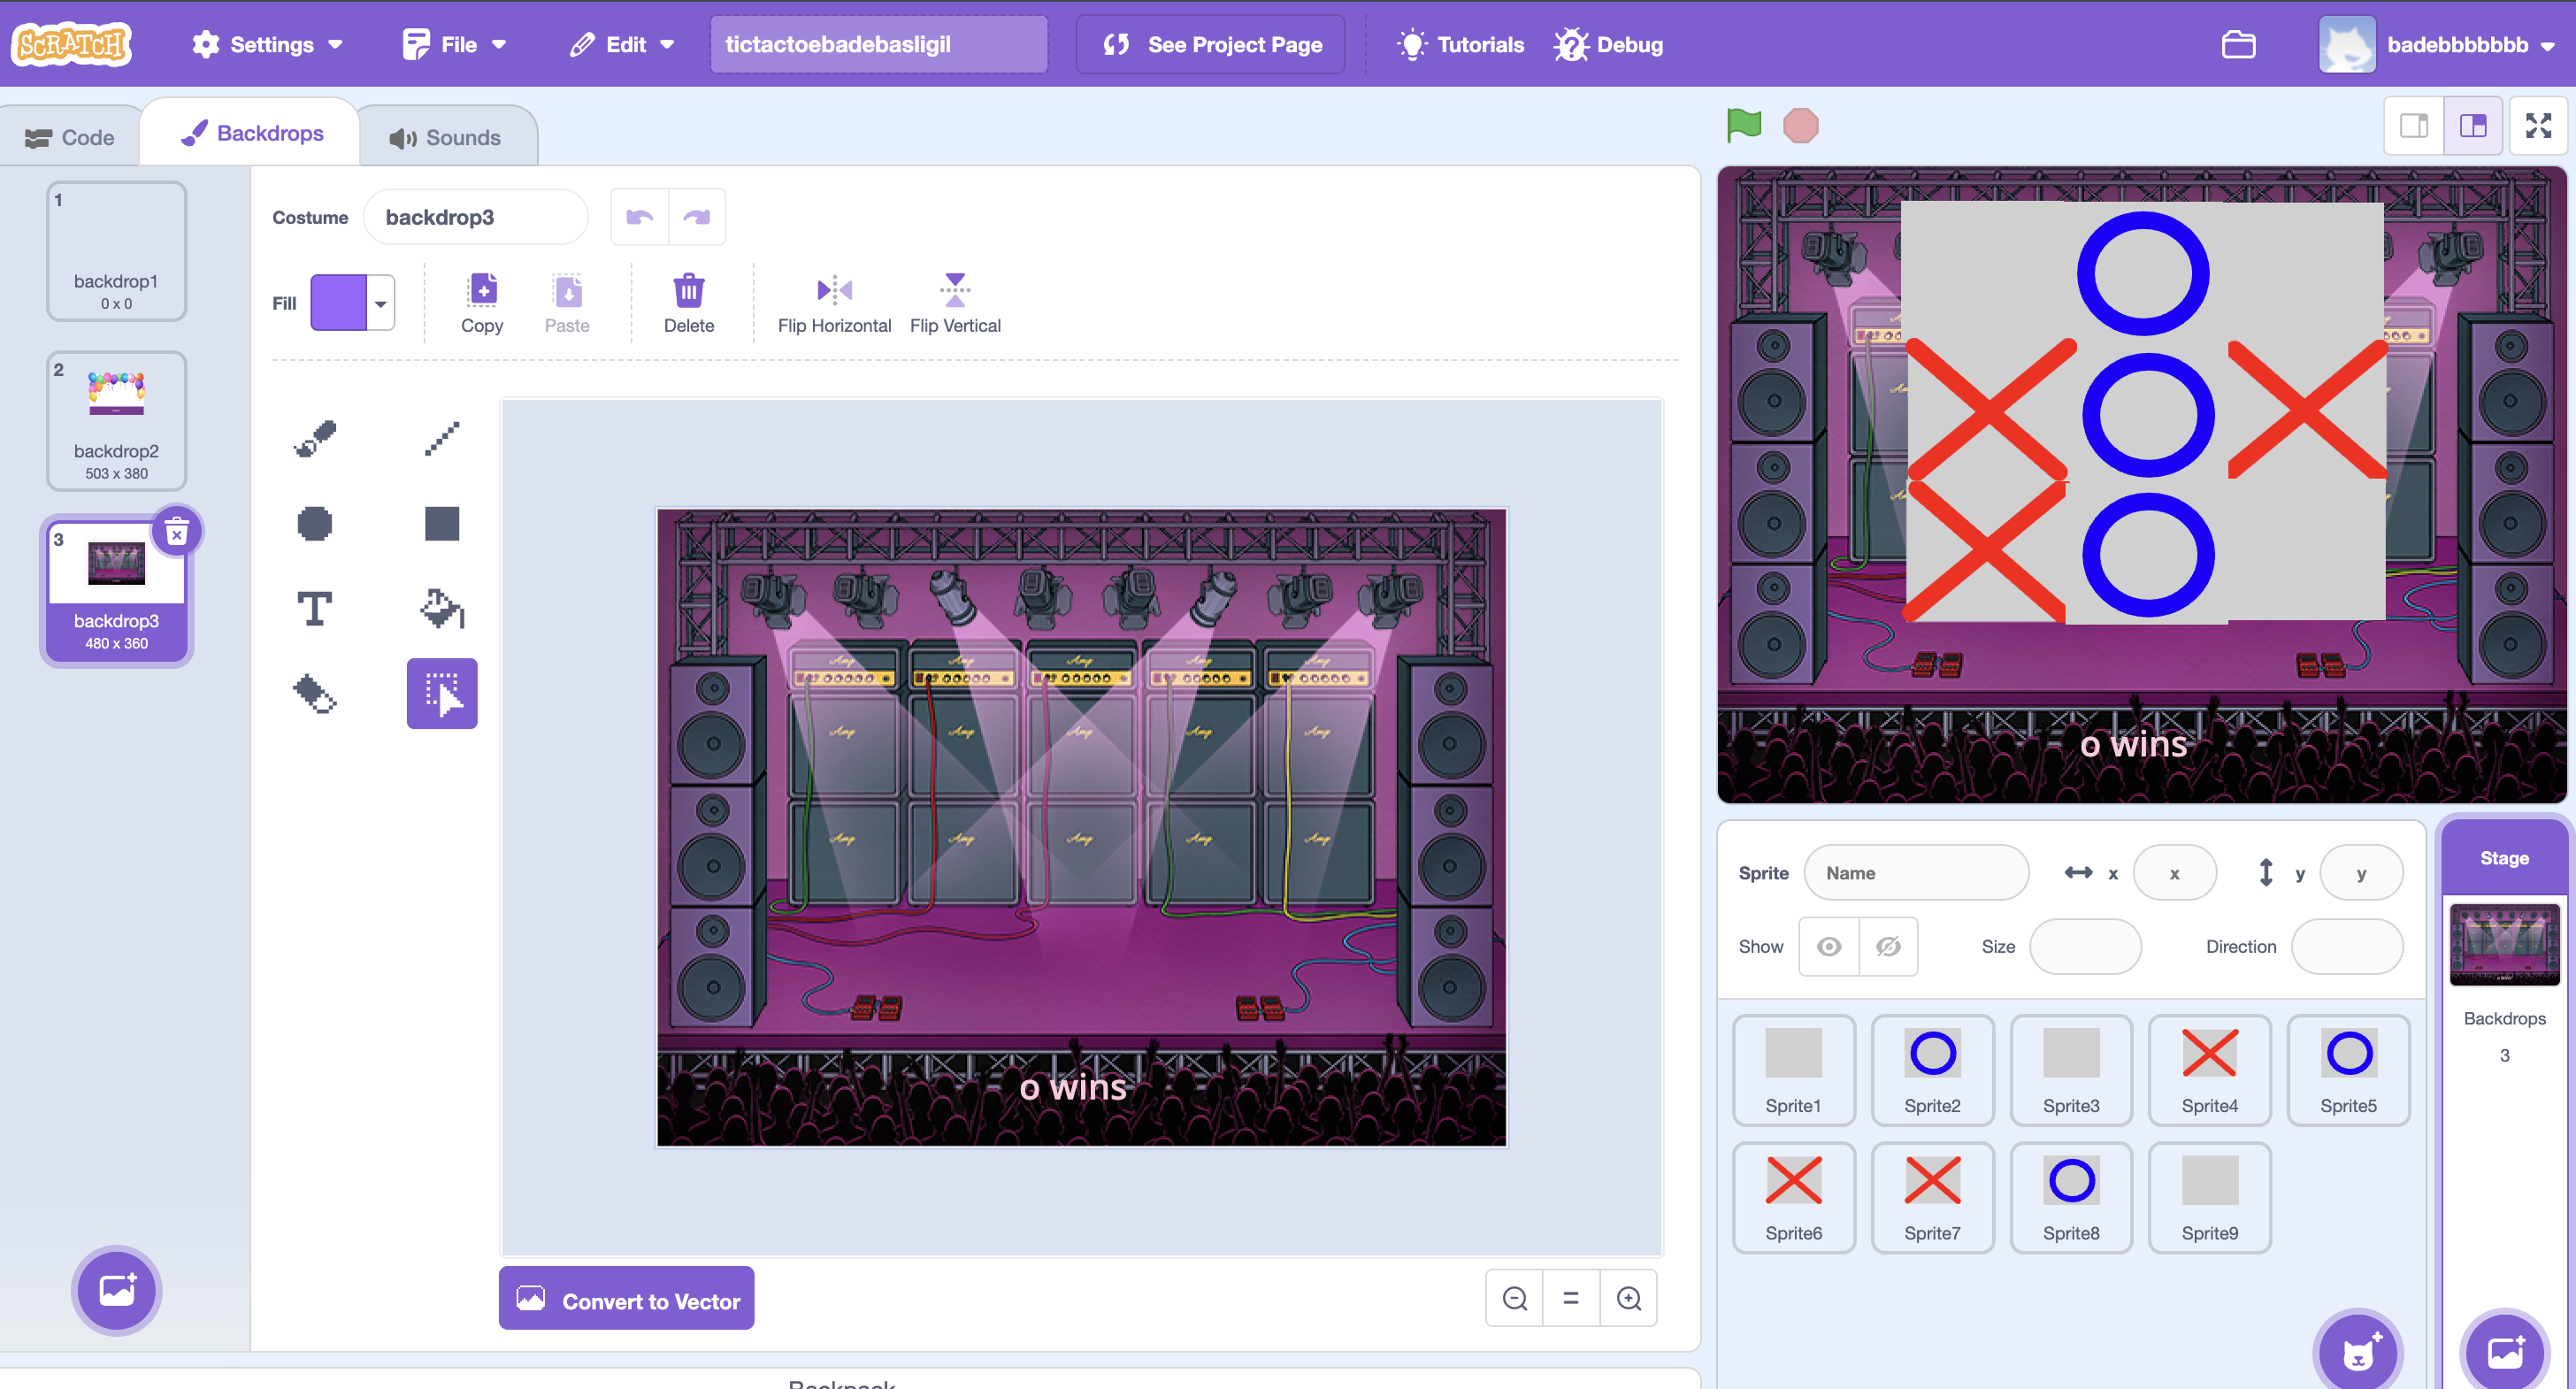This screenshot has height=1389, width=2576.
Task: Select the Line tool
Action: pyautogui.click(x=442, y=438)
